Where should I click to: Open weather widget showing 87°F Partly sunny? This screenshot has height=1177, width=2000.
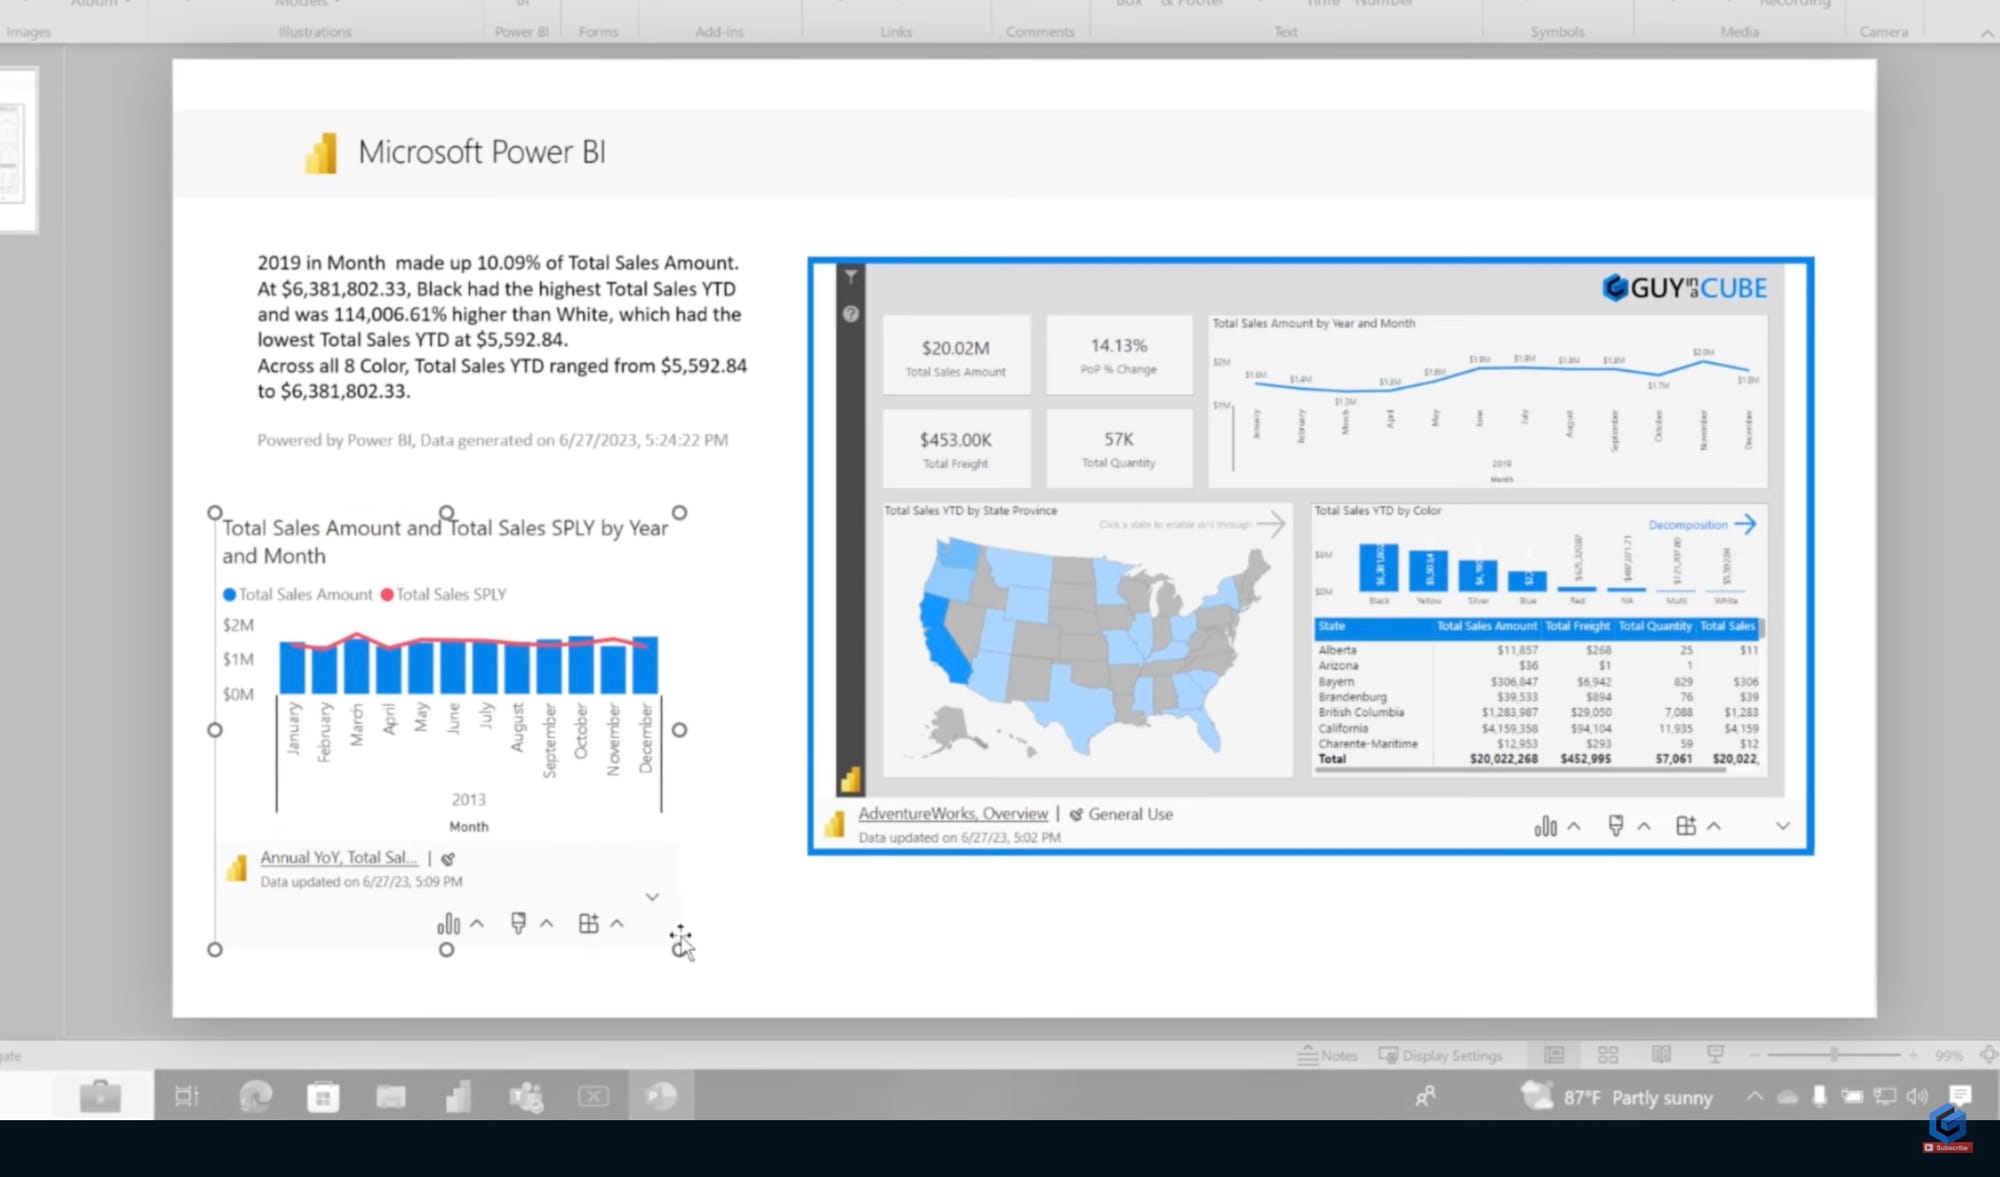[x=1617, y=1097]
